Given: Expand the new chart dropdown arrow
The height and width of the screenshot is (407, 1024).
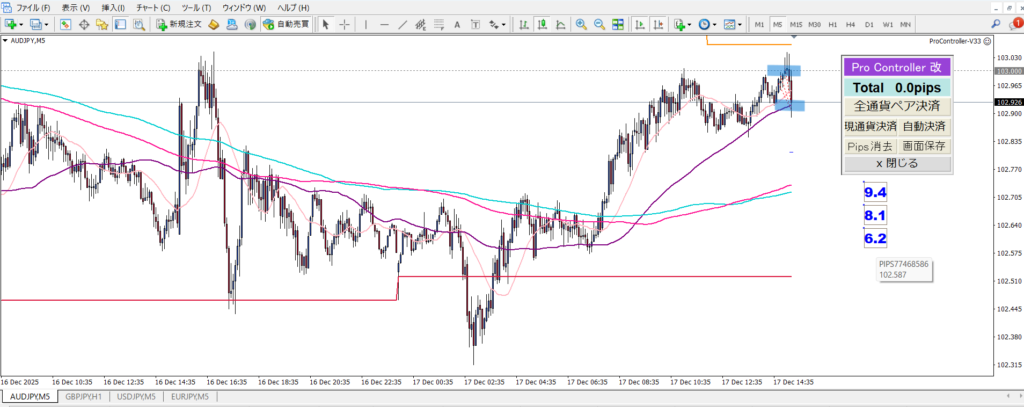Looking at the screenshot, I should click(x=21, y=24).
